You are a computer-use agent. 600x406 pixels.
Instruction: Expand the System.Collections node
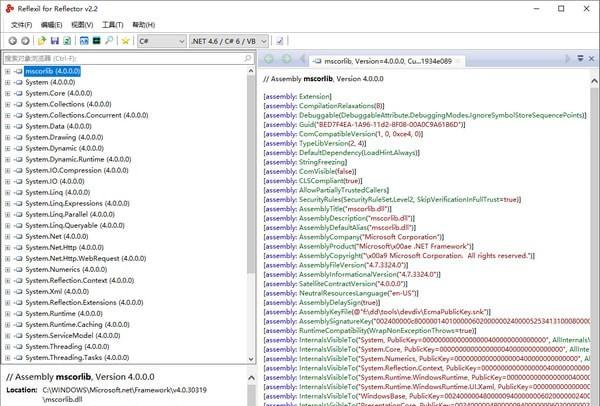8,104
